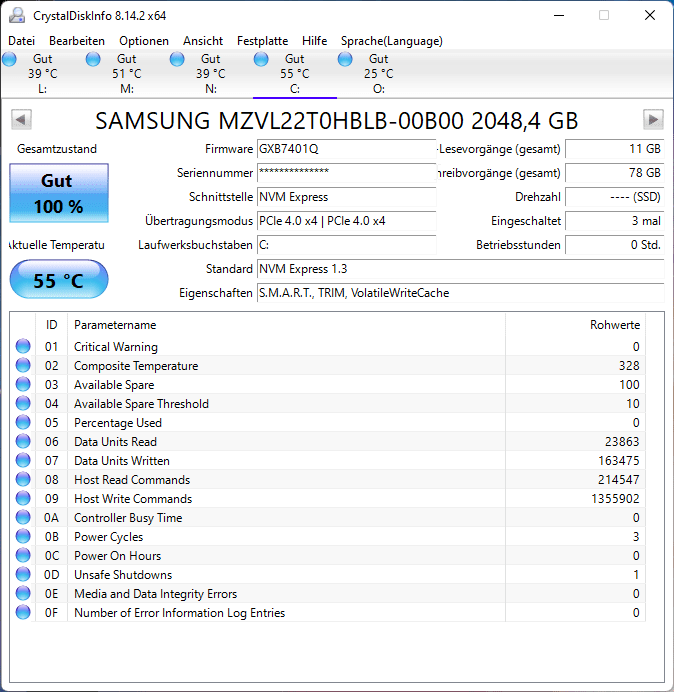Click the Drehzahl value ---- (SSD)
674x692 pixels.
pos(614,197)
